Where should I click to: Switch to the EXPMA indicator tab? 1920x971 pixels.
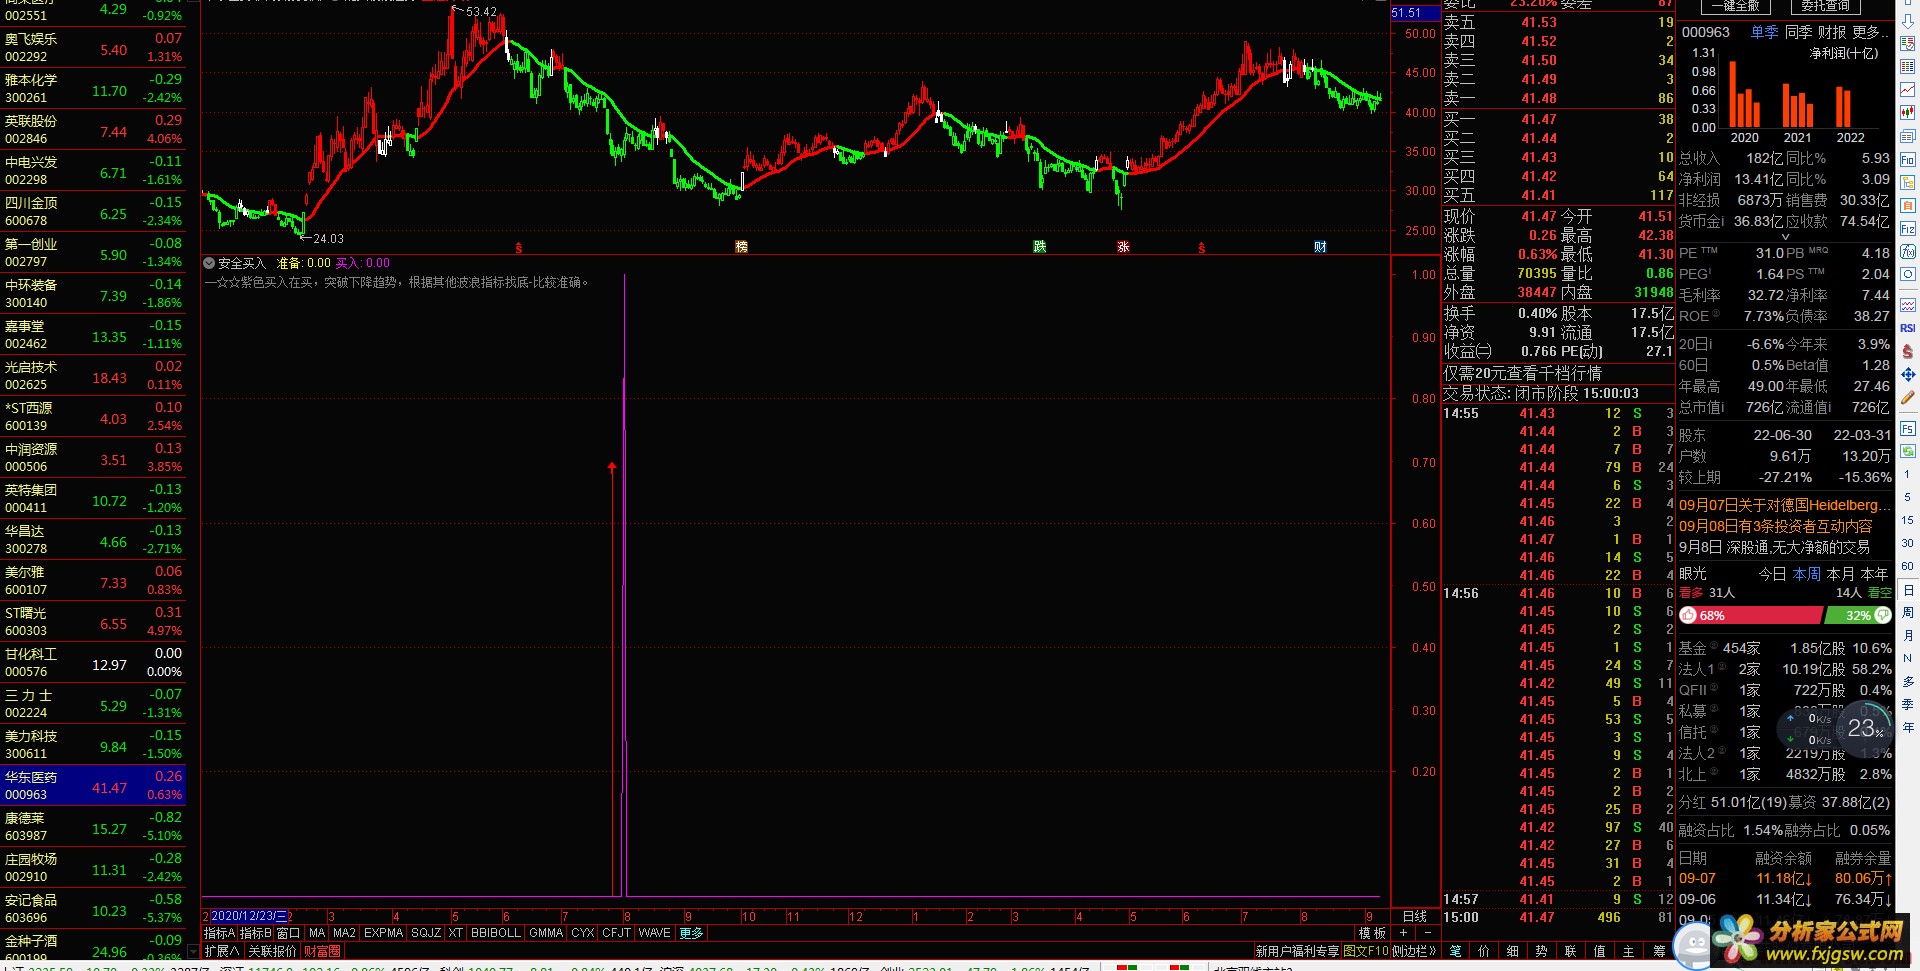(x=383, y=933)
